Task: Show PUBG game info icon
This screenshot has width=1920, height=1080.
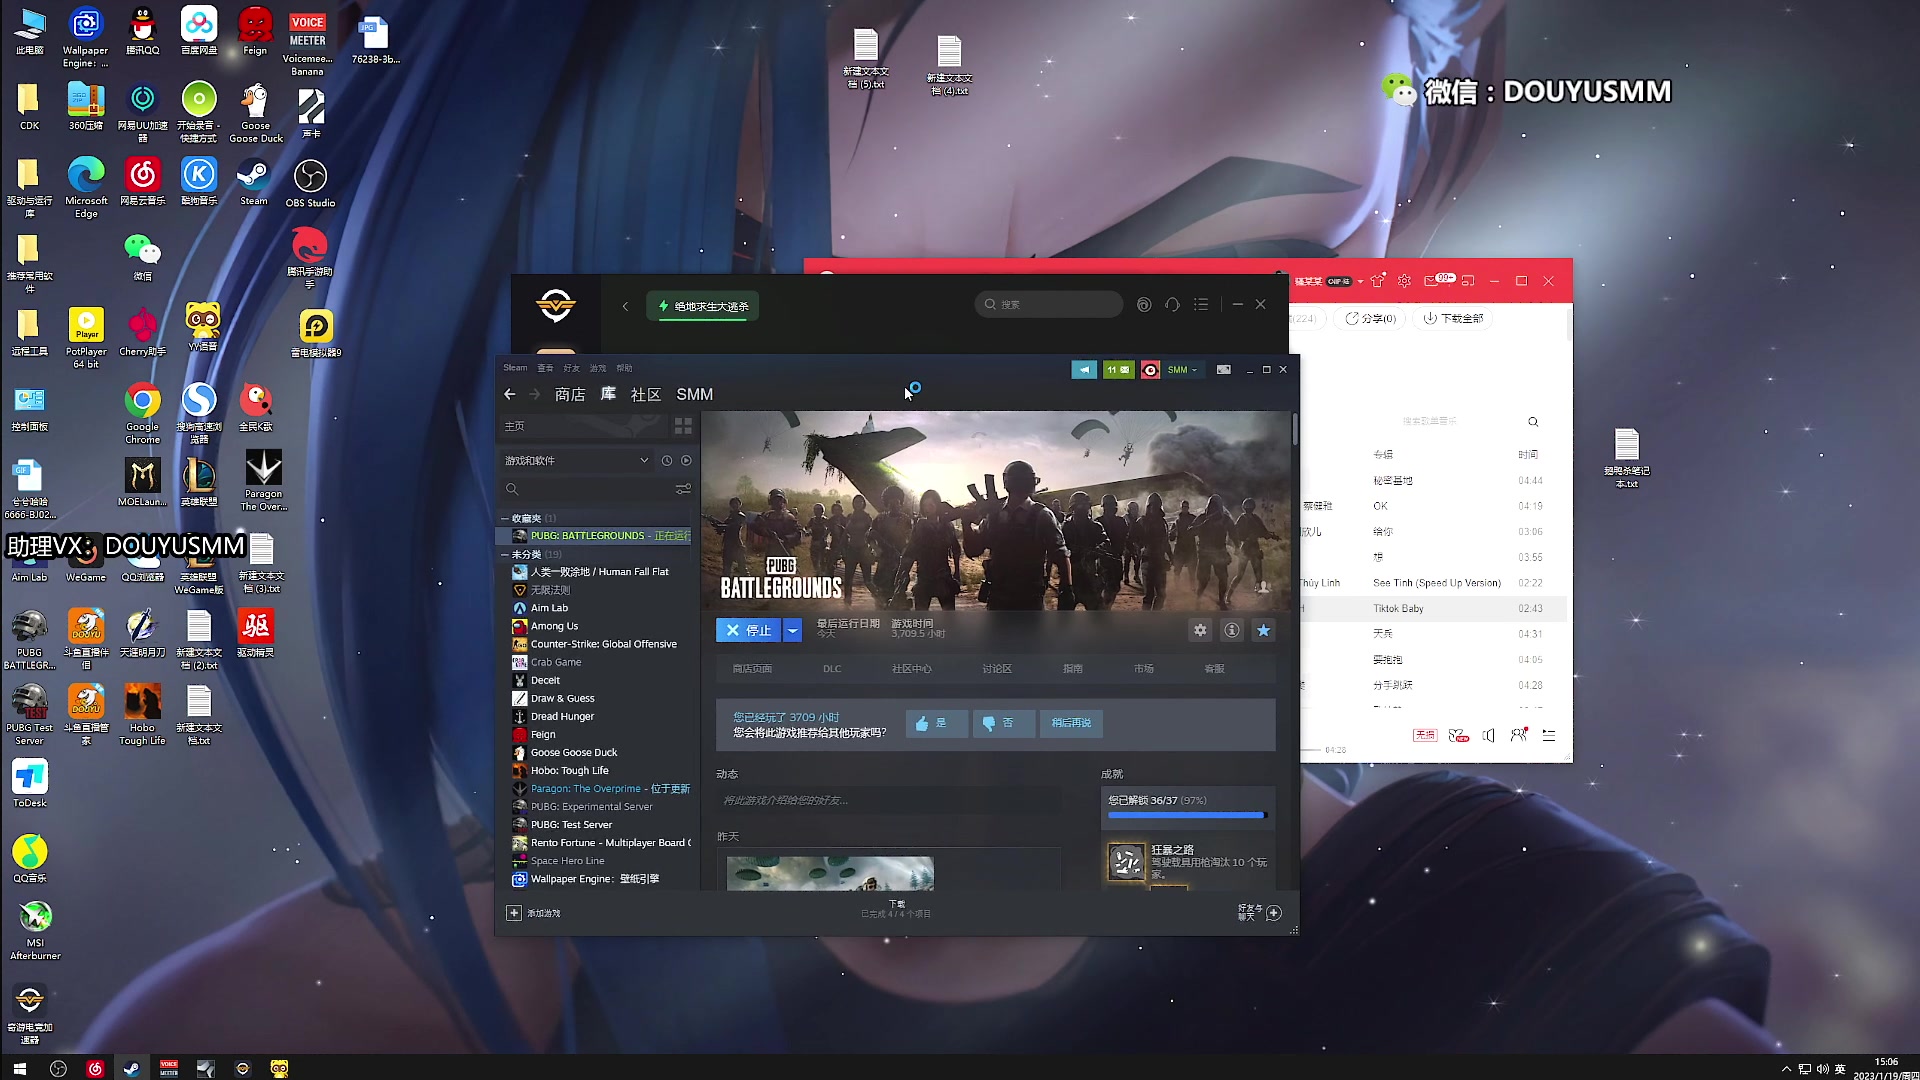Action: pyautogui.click(x=1232, y=630)
